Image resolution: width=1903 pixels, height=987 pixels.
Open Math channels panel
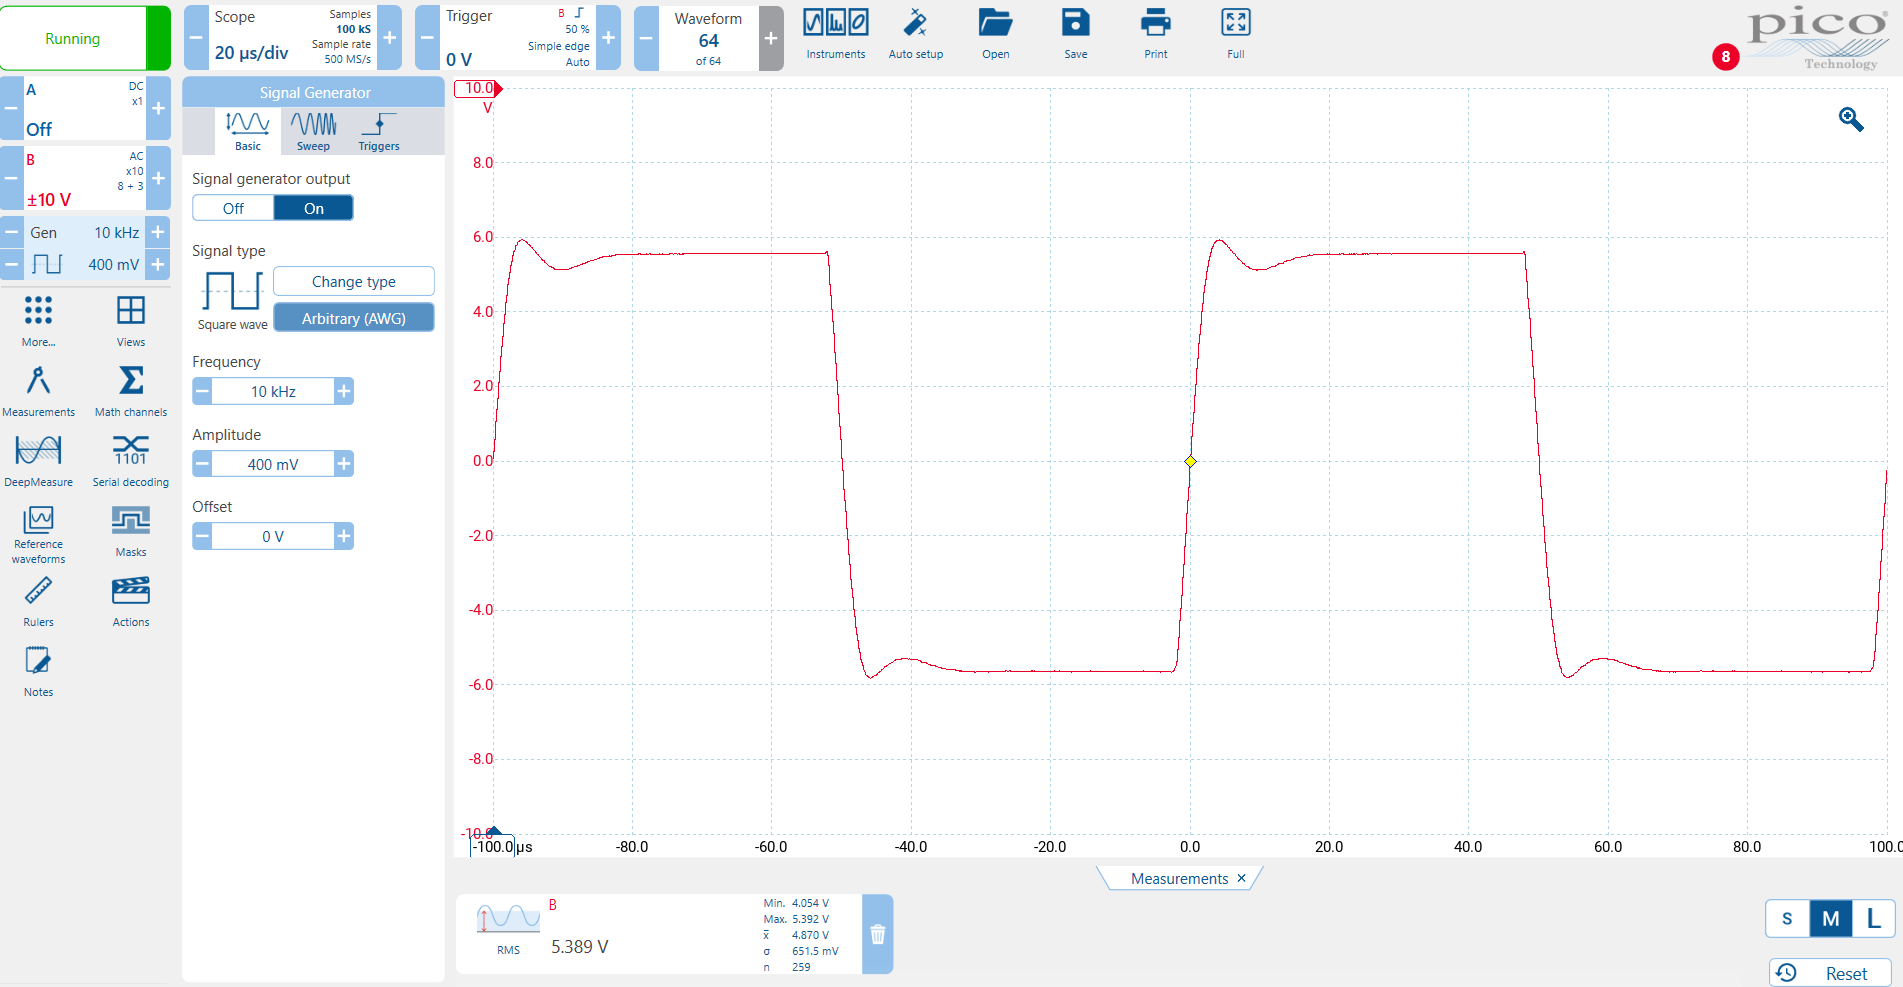pos(130,390)
